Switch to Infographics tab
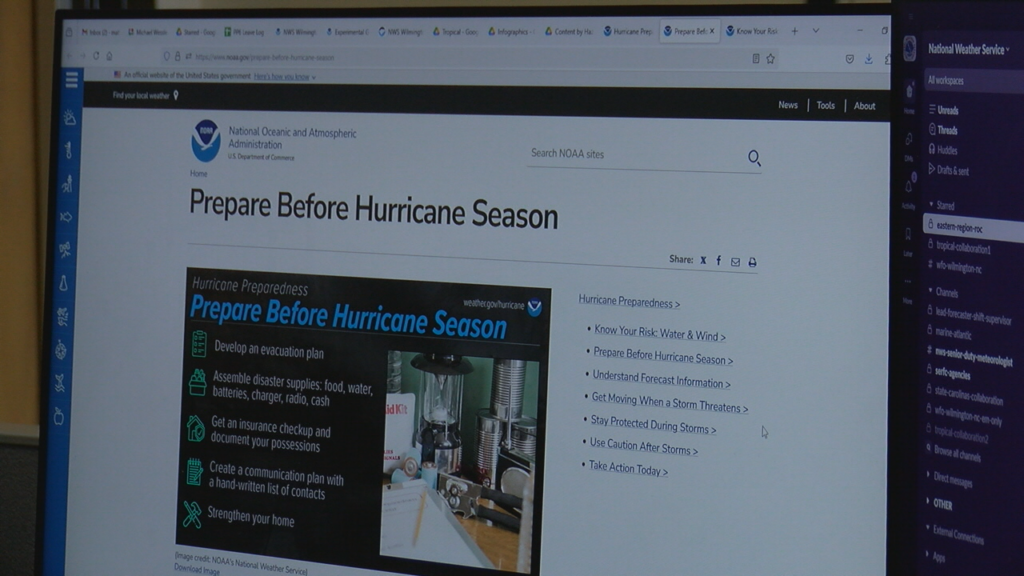 click(511, 31)
